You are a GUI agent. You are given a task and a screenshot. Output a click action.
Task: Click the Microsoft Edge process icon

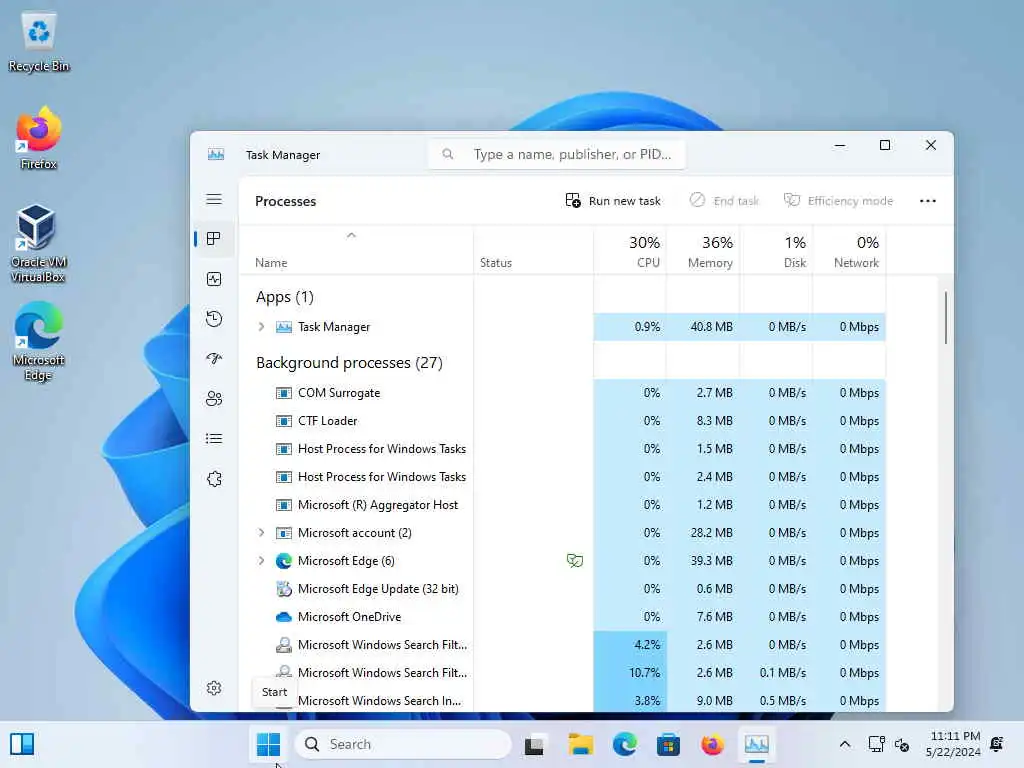point(283,561)
